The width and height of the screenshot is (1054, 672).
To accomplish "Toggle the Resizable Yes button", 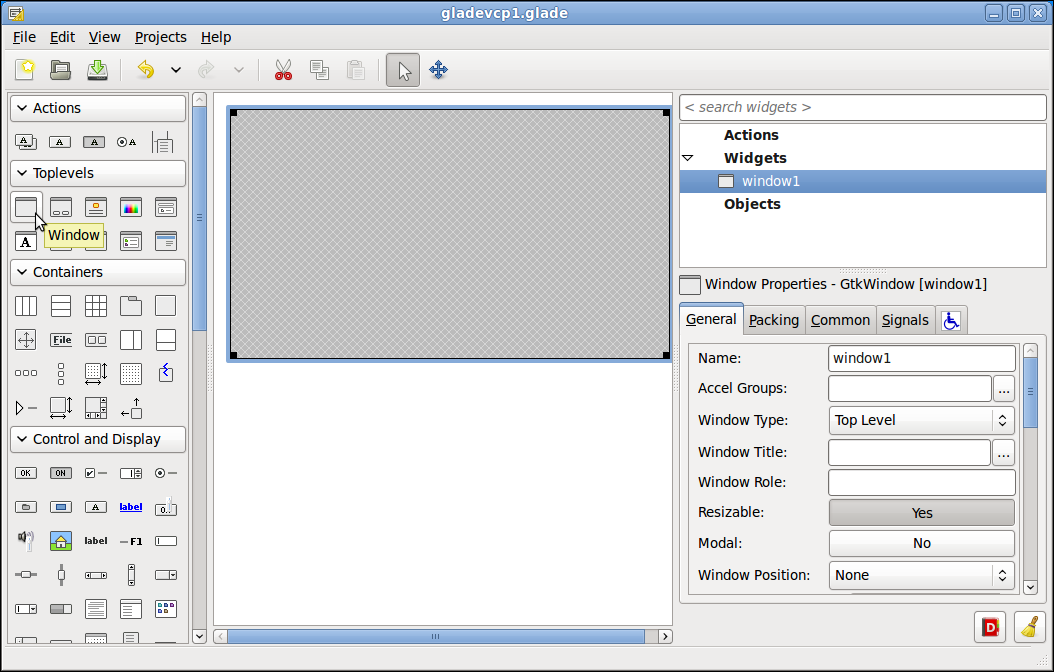I will click(x=922, y=513).
